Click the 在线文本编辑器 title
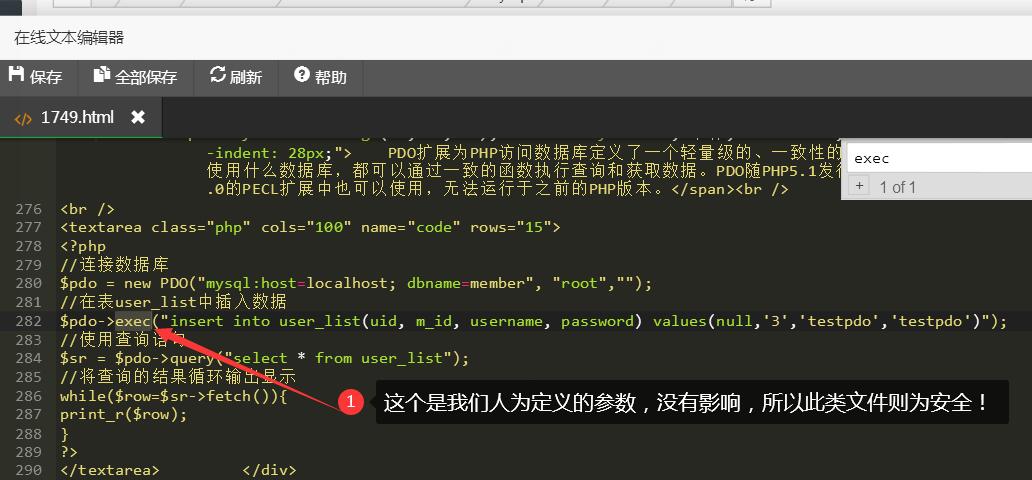Image resolution: width=1032 pixels, height=480 pixels. (69, 38)
